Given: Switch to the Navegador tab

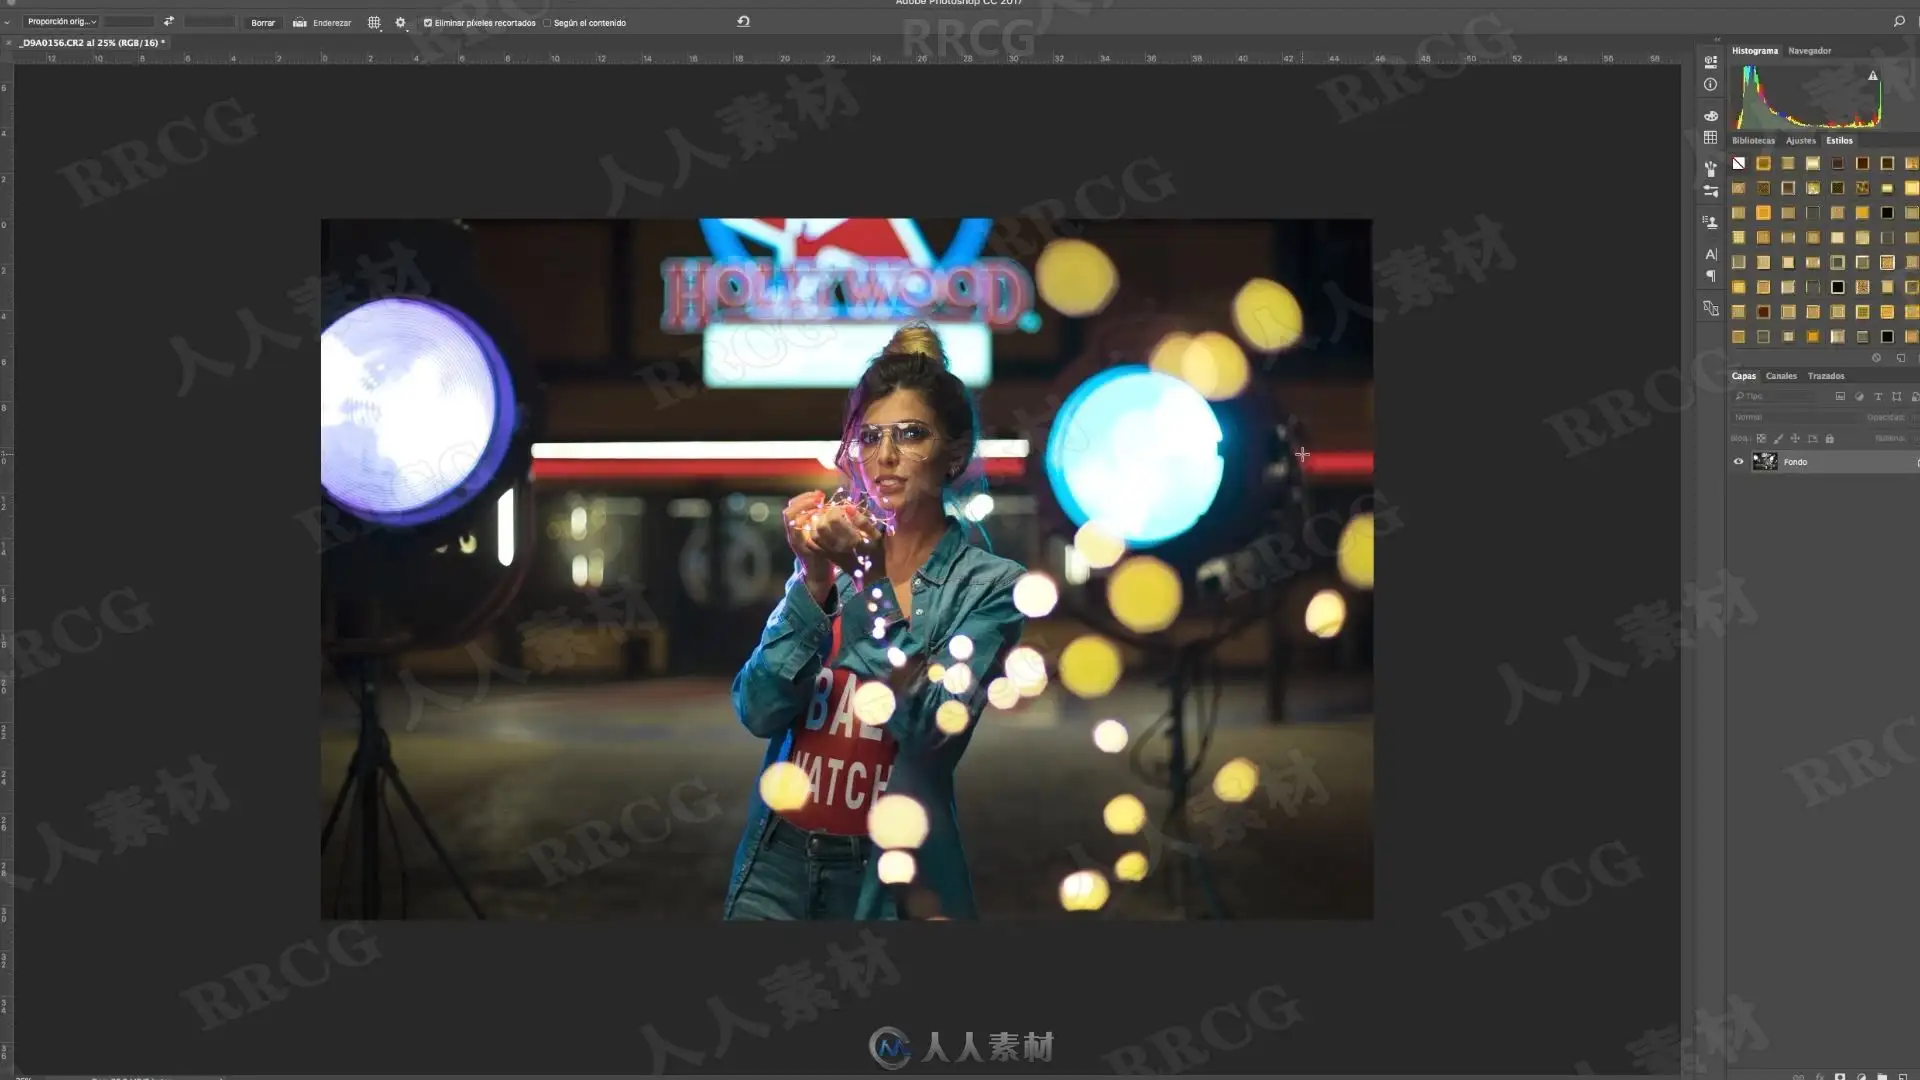Looking at the screenshot, I should (1809, 51).
